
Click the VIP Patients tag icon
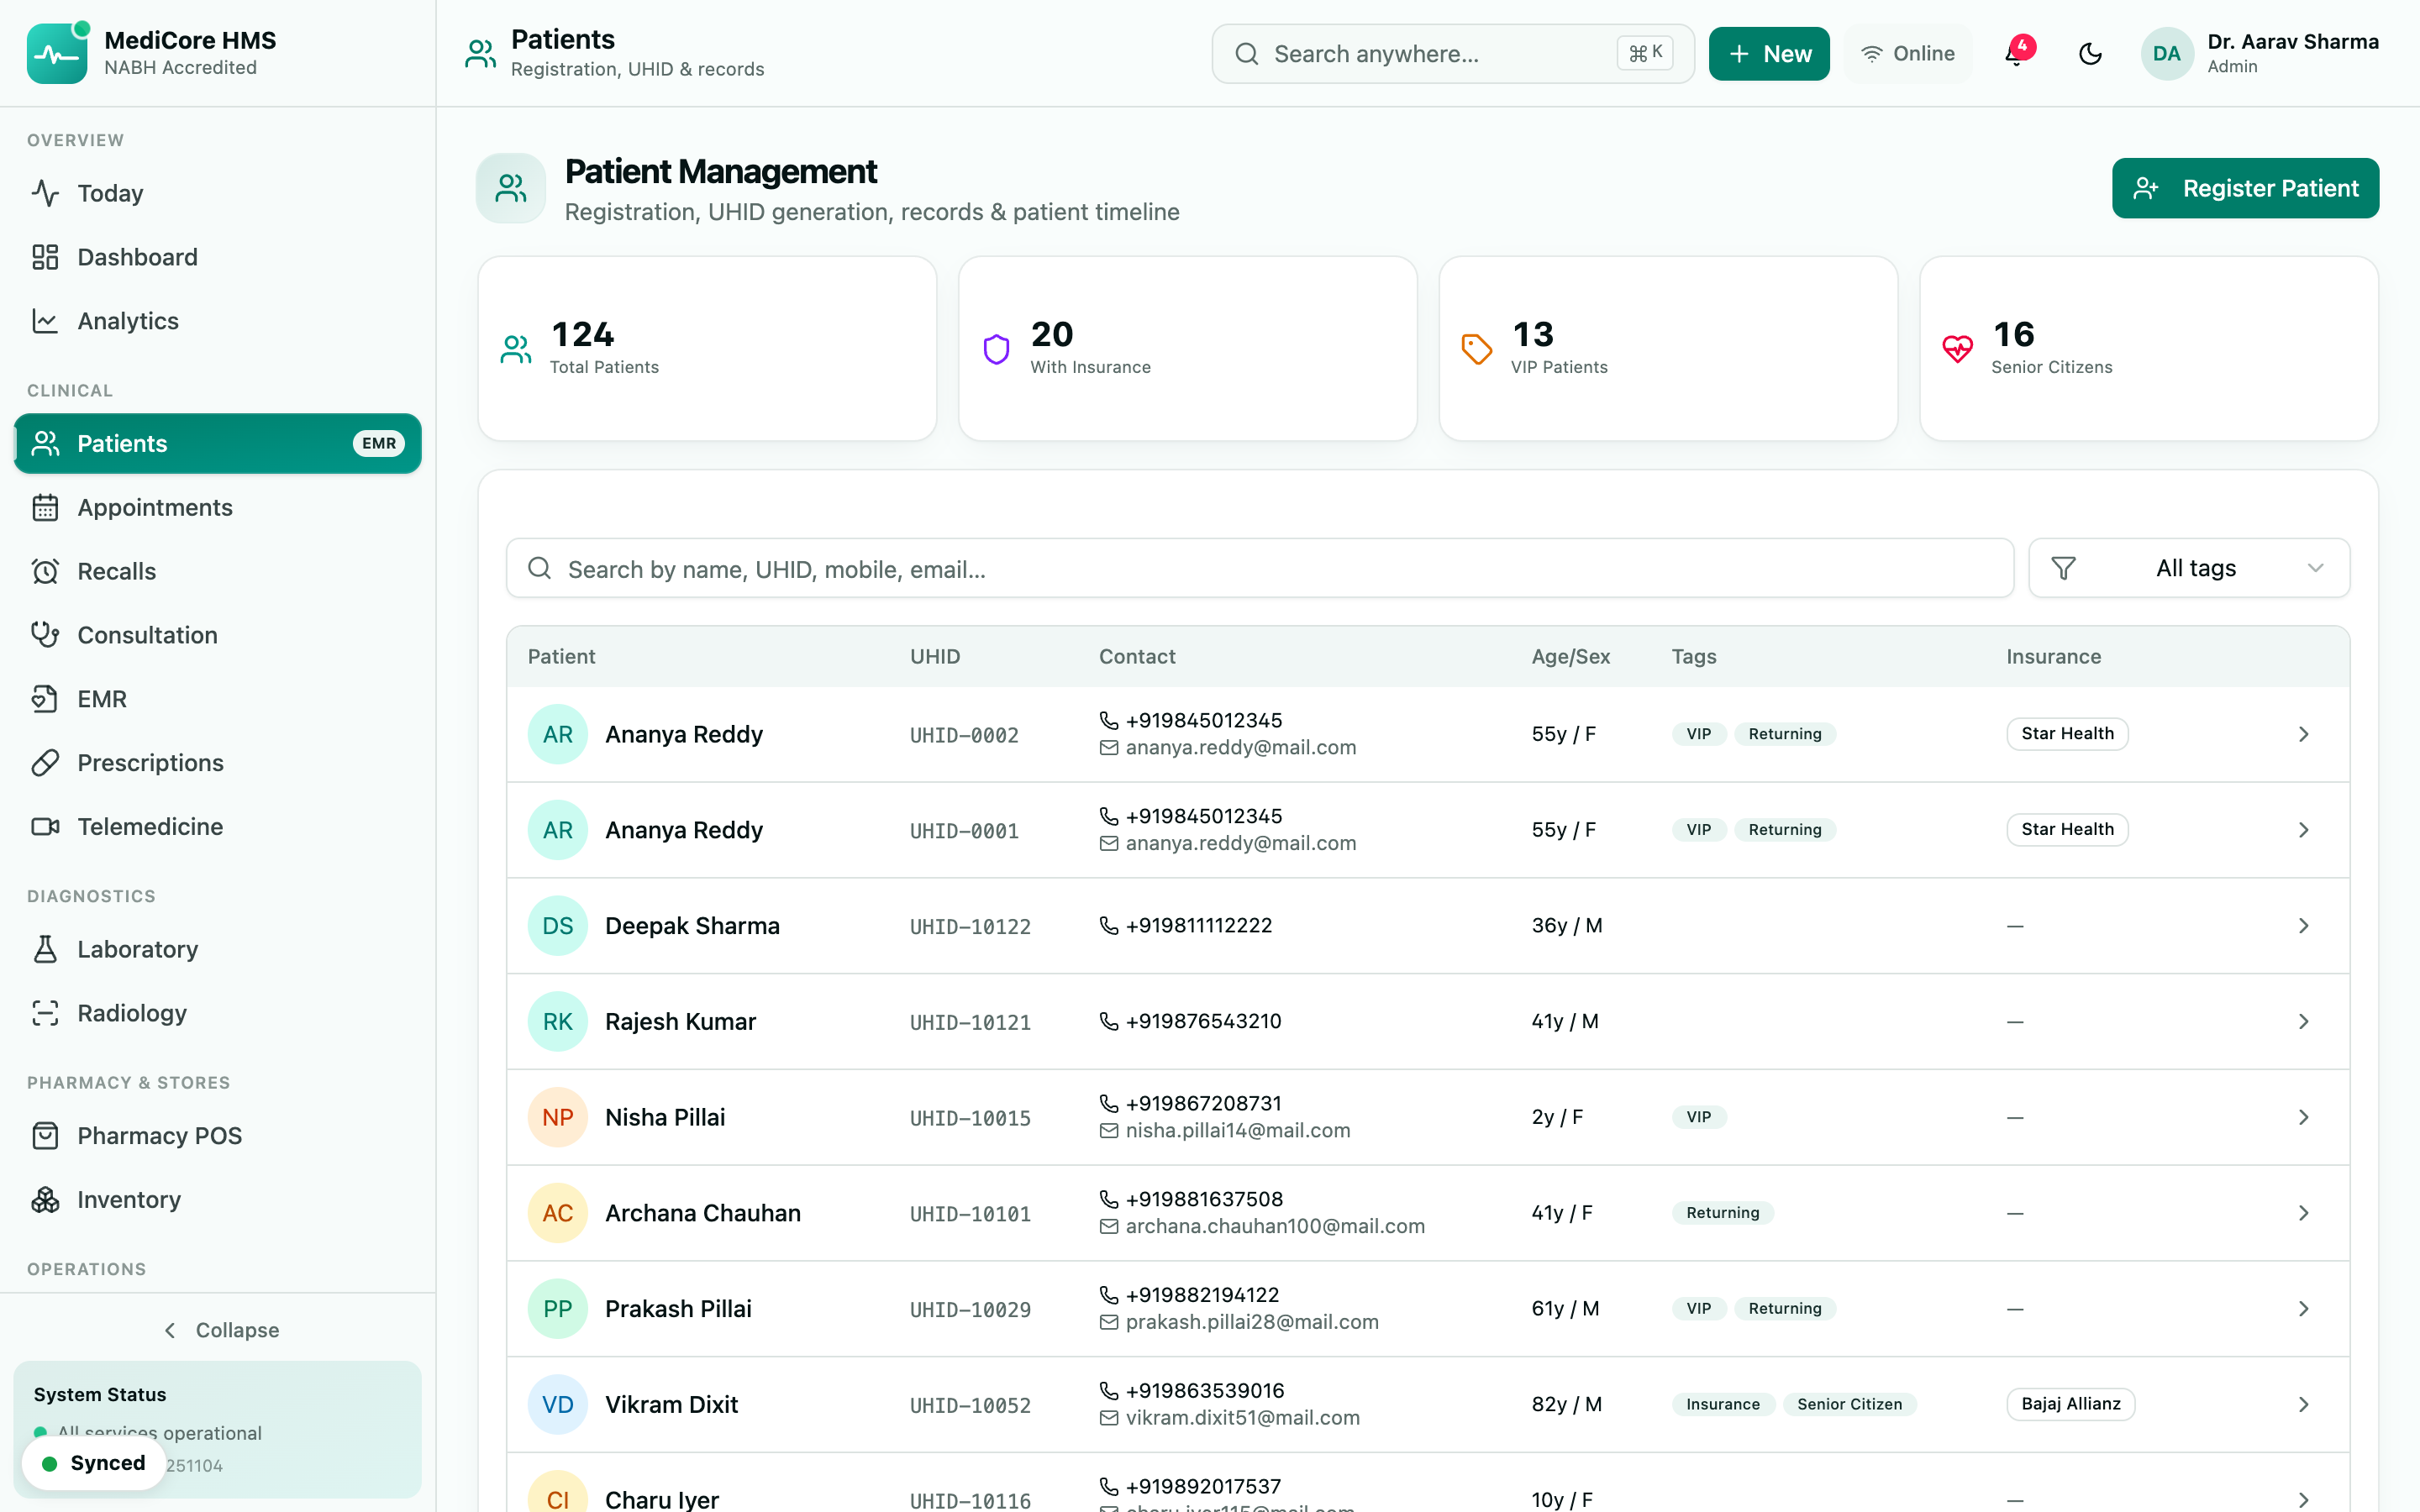click(x=1477, y=349)
